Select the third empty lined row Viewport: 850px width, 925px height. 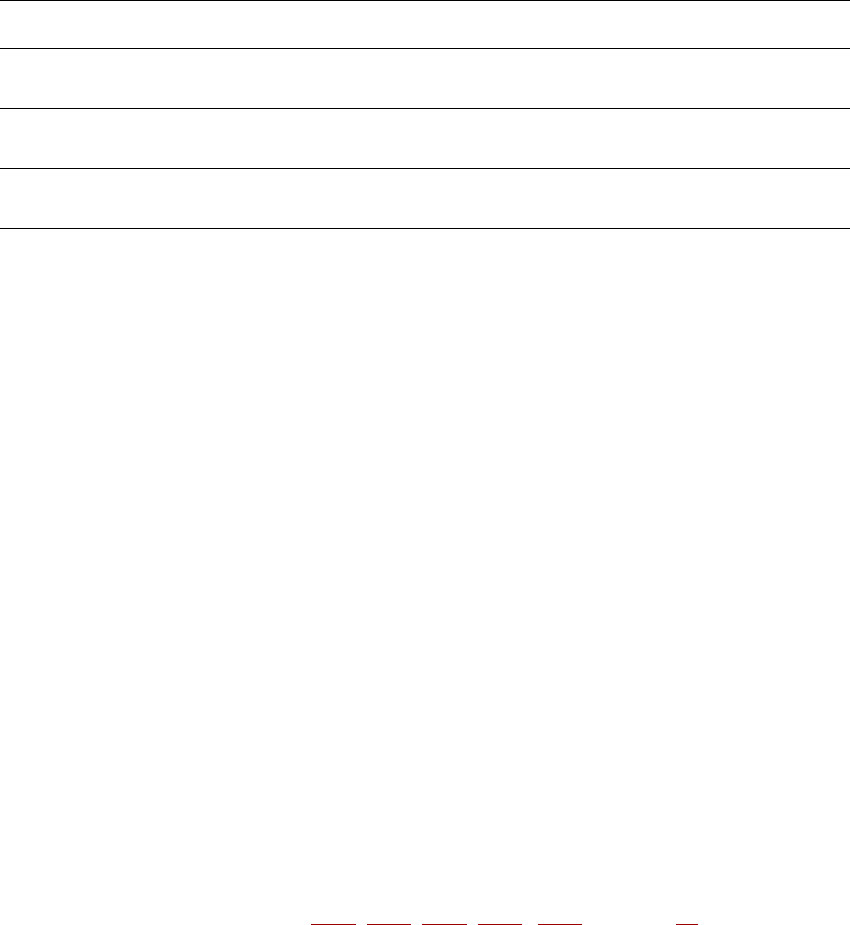point(425,139)
